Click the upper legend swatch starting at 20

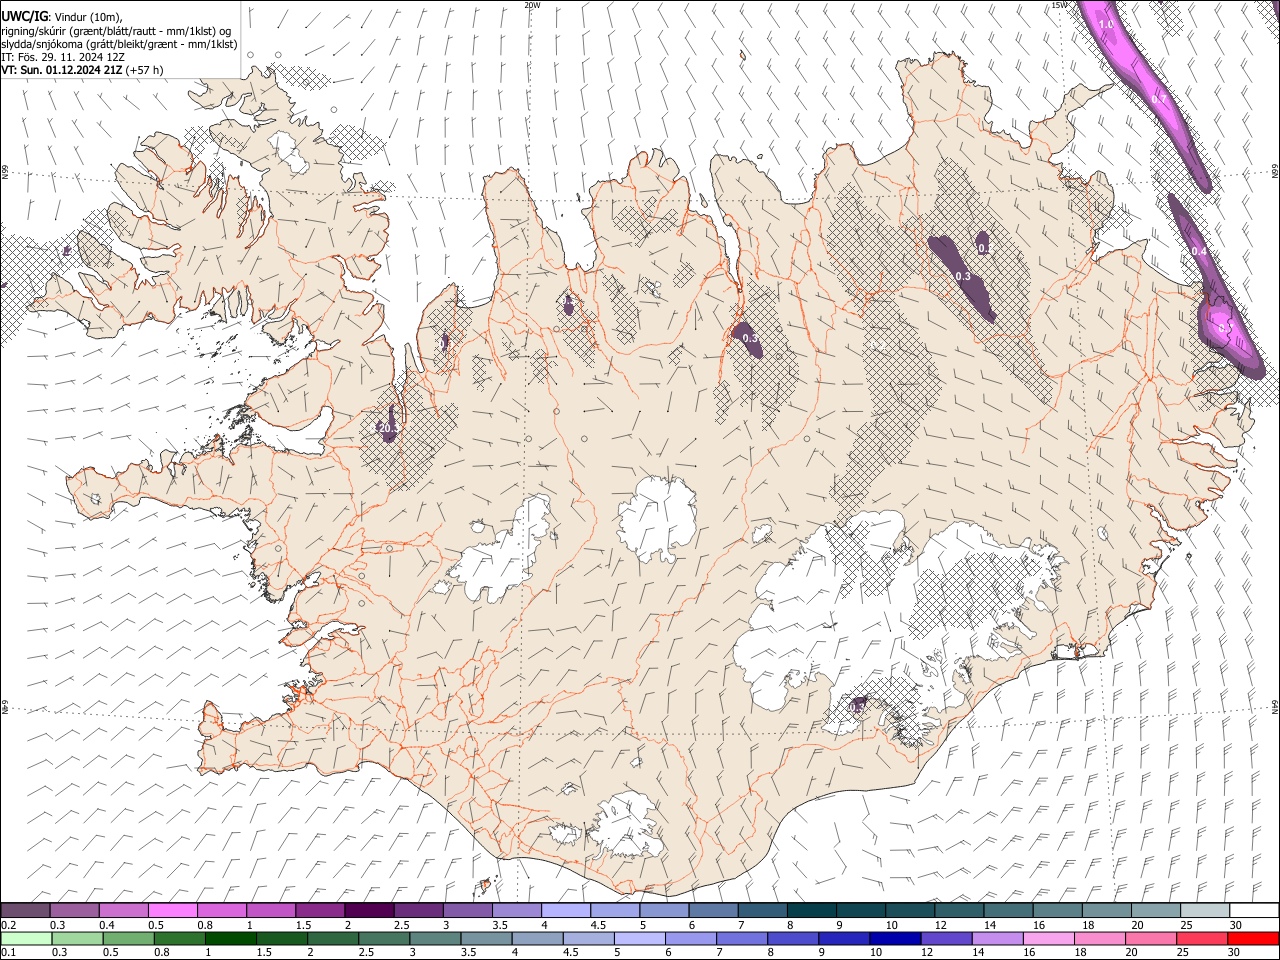[x=1155, y=910]
